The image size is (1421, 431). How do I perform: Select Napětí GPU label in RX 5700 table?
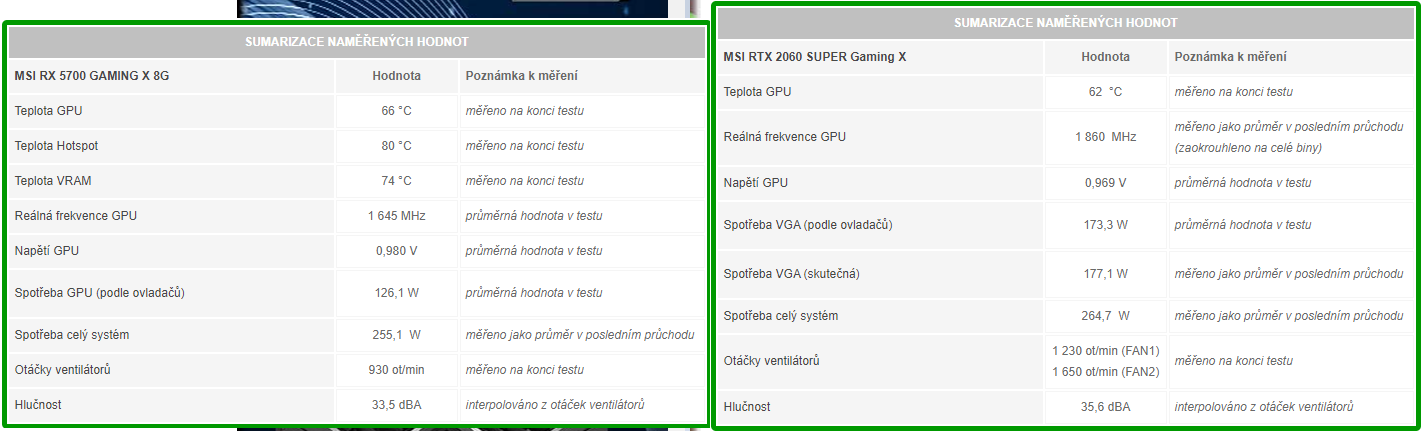pyautogui.click(x=46, y=251)
